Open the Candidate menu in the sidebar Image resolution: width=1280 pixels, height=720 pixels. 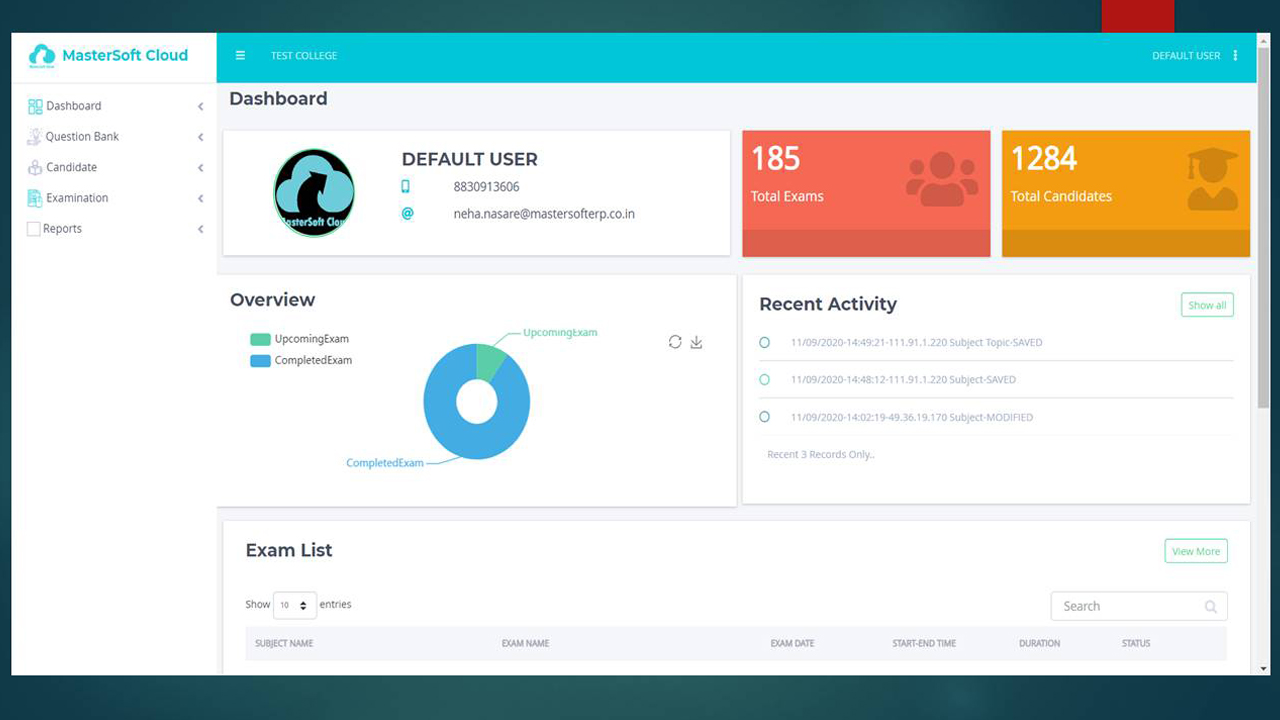pos(71,167)
